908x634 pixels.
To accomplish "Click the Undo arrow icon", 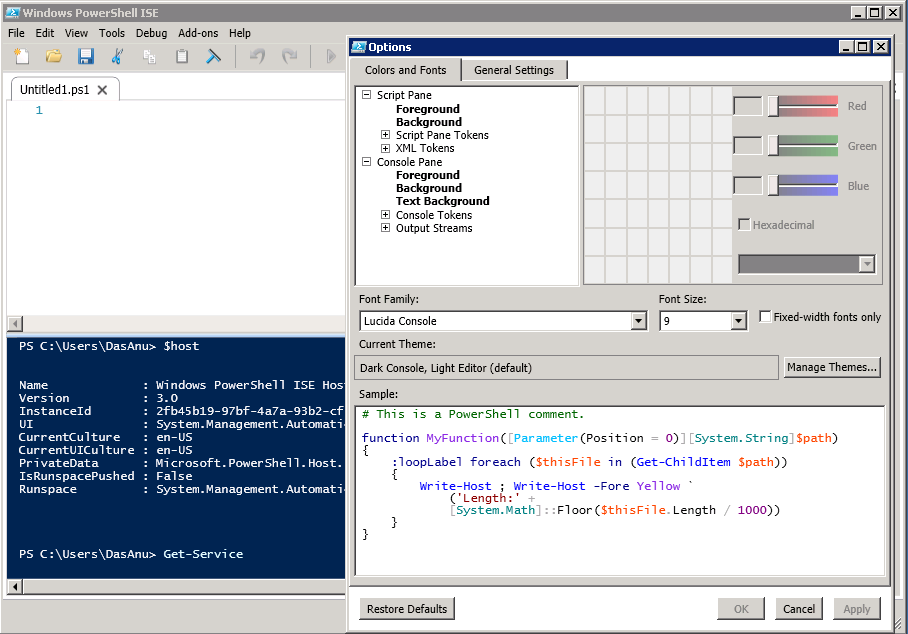I will pyautogui.click(x=257, y=56).
